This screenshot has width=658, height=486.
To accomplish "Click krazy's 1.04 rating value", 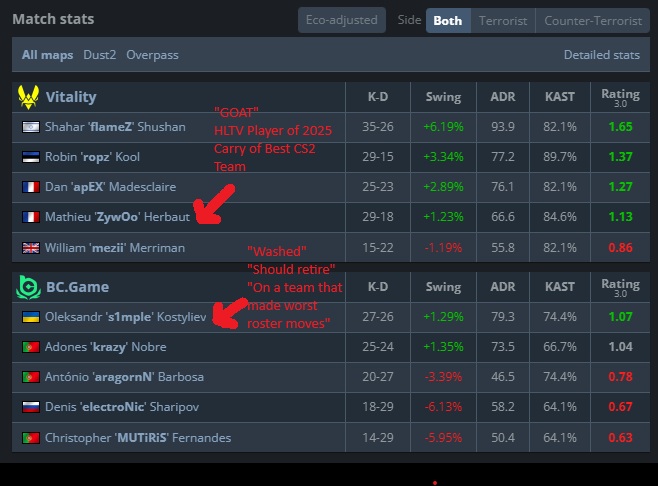I will click(620, 347).
